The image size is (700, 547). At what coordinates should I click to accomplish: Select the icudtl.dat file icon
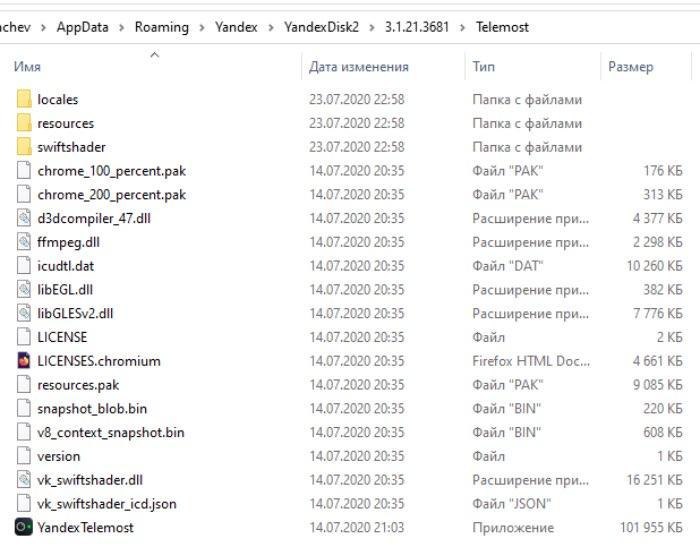[x=24, y=266]
